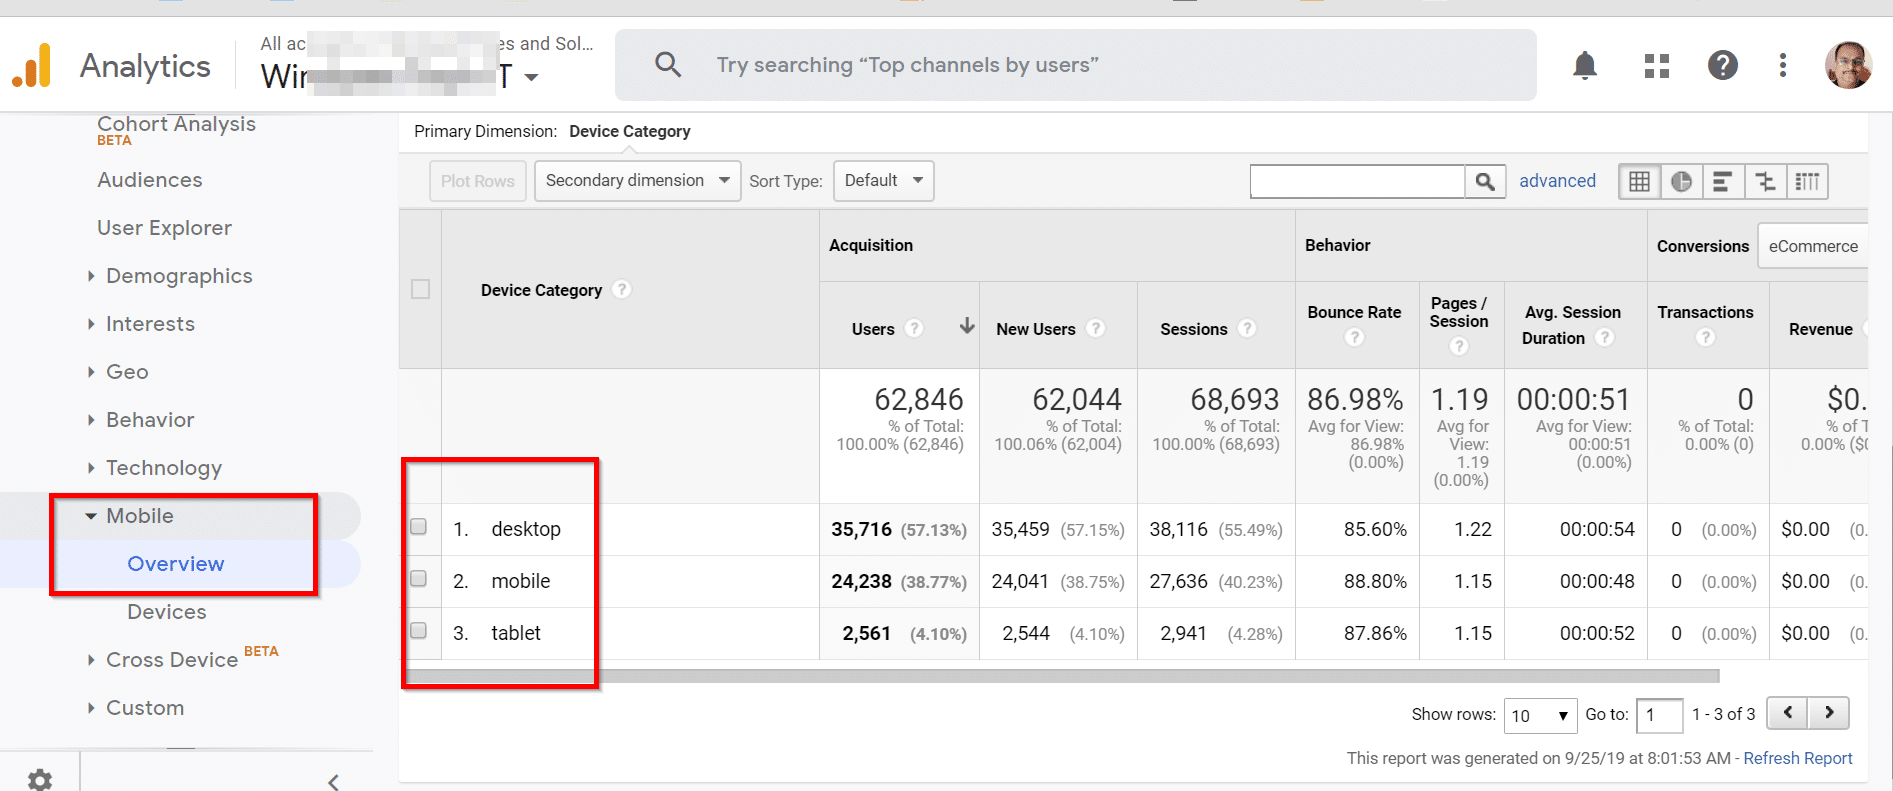Click the Go to page input
Viewport: 1893px width, 791px height.
coord(1659,715)
